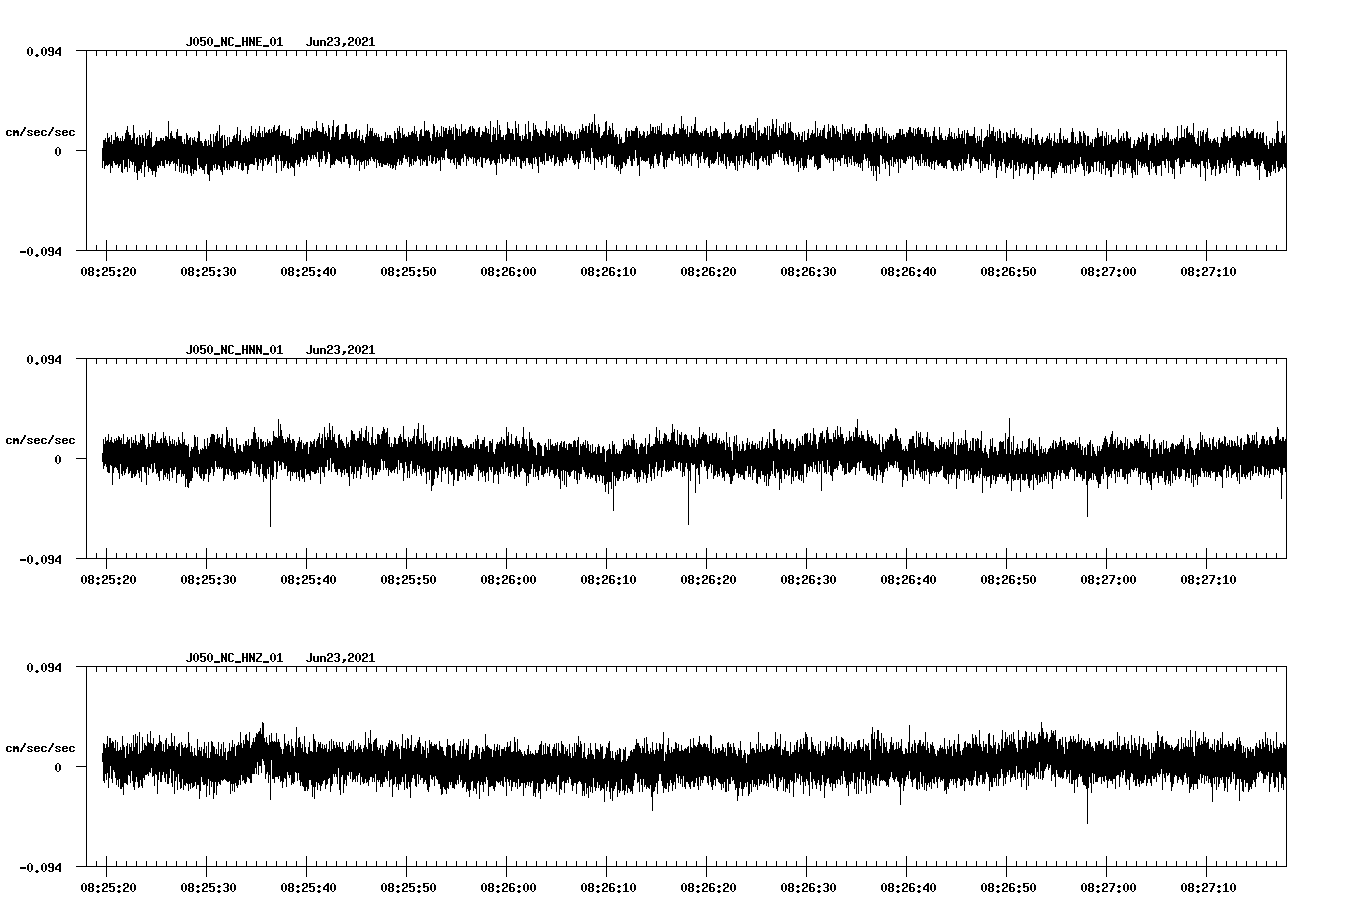The height and width of the screenshot is (924, 1358).
Task: Click the cm/sec/sec unit label on HNN plot
Action: click(40, 440)
